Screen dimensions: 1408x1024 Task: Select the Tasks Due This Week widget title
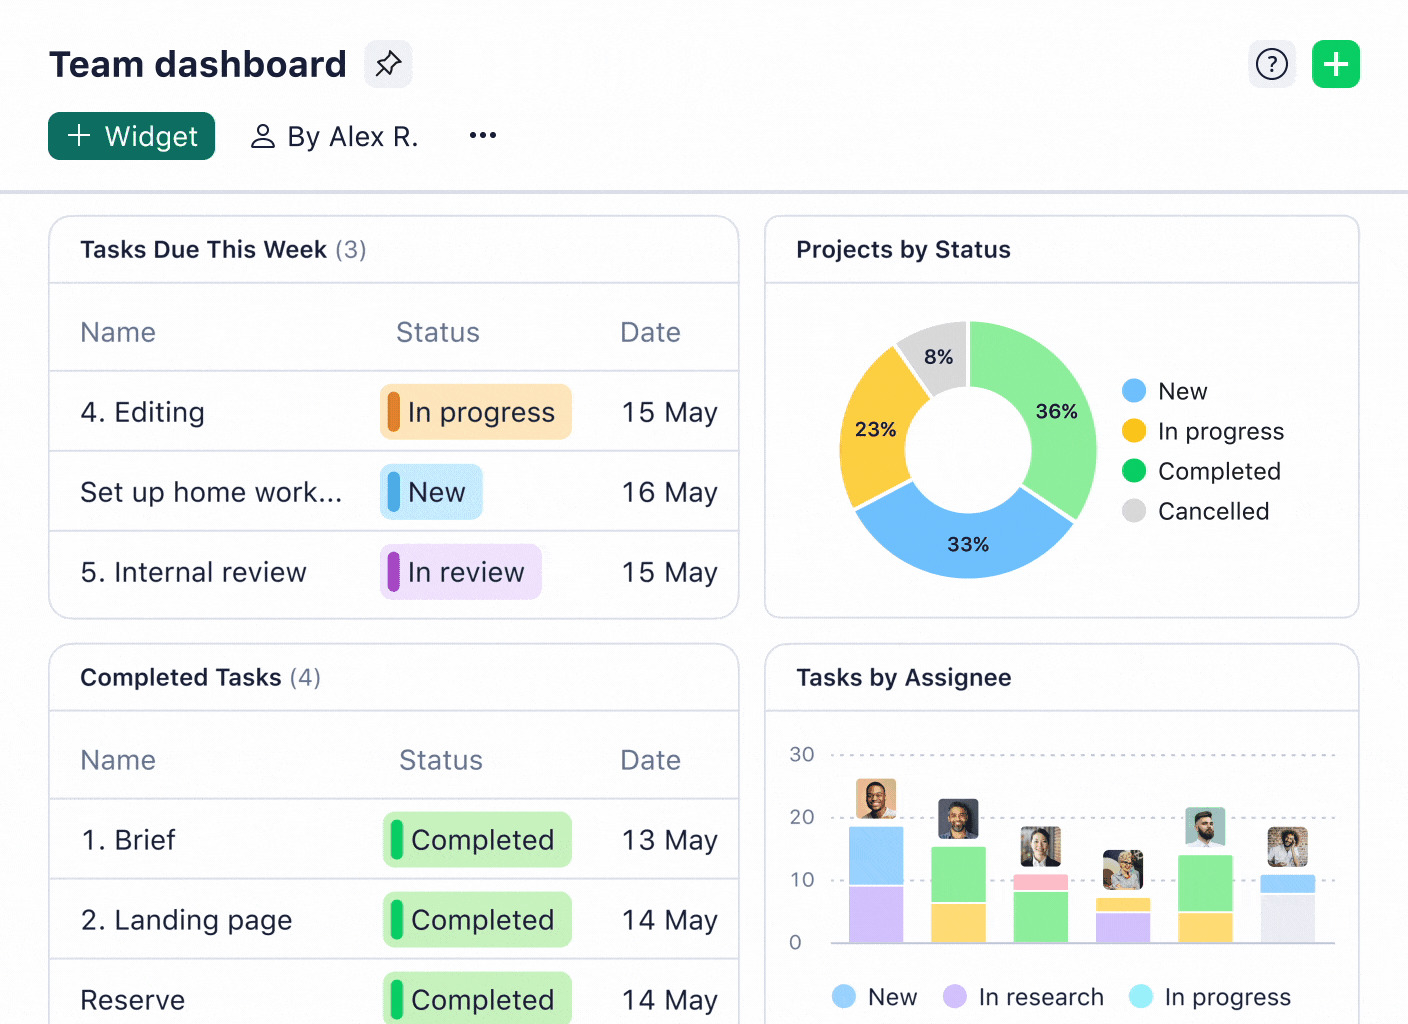[222, 249]
